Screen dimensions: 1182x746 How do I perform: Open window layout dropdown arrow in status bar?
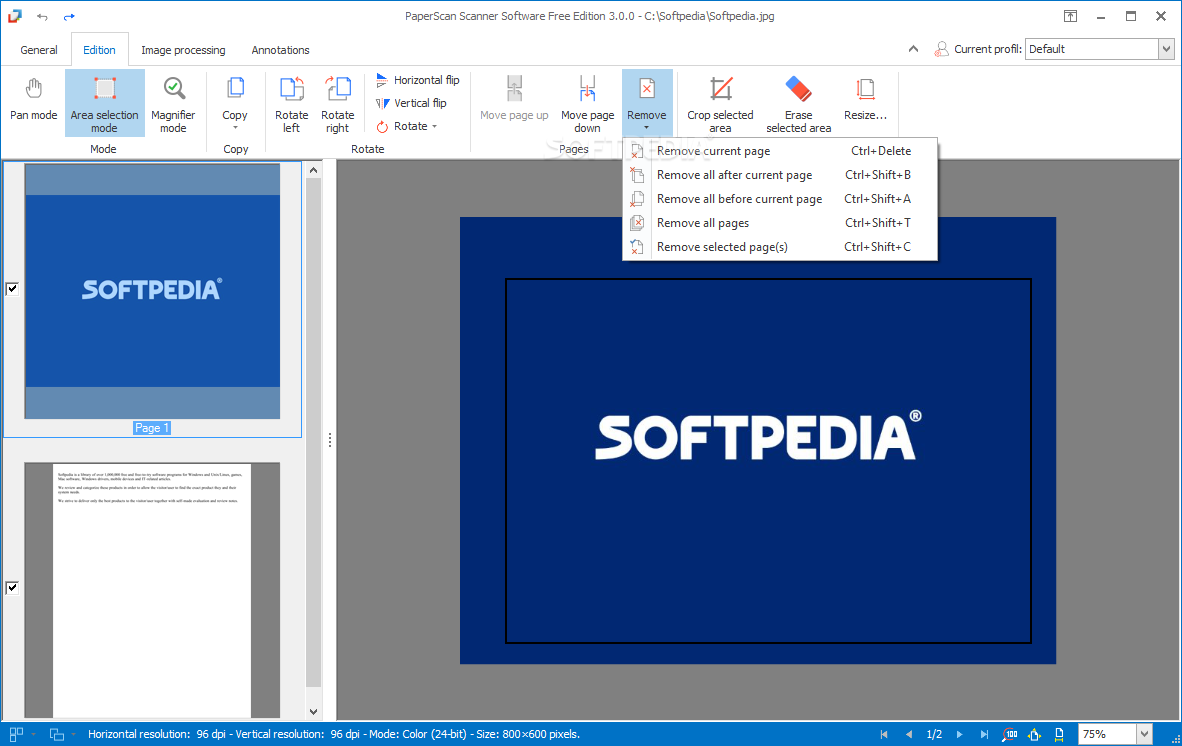click(x=73, y=734)
